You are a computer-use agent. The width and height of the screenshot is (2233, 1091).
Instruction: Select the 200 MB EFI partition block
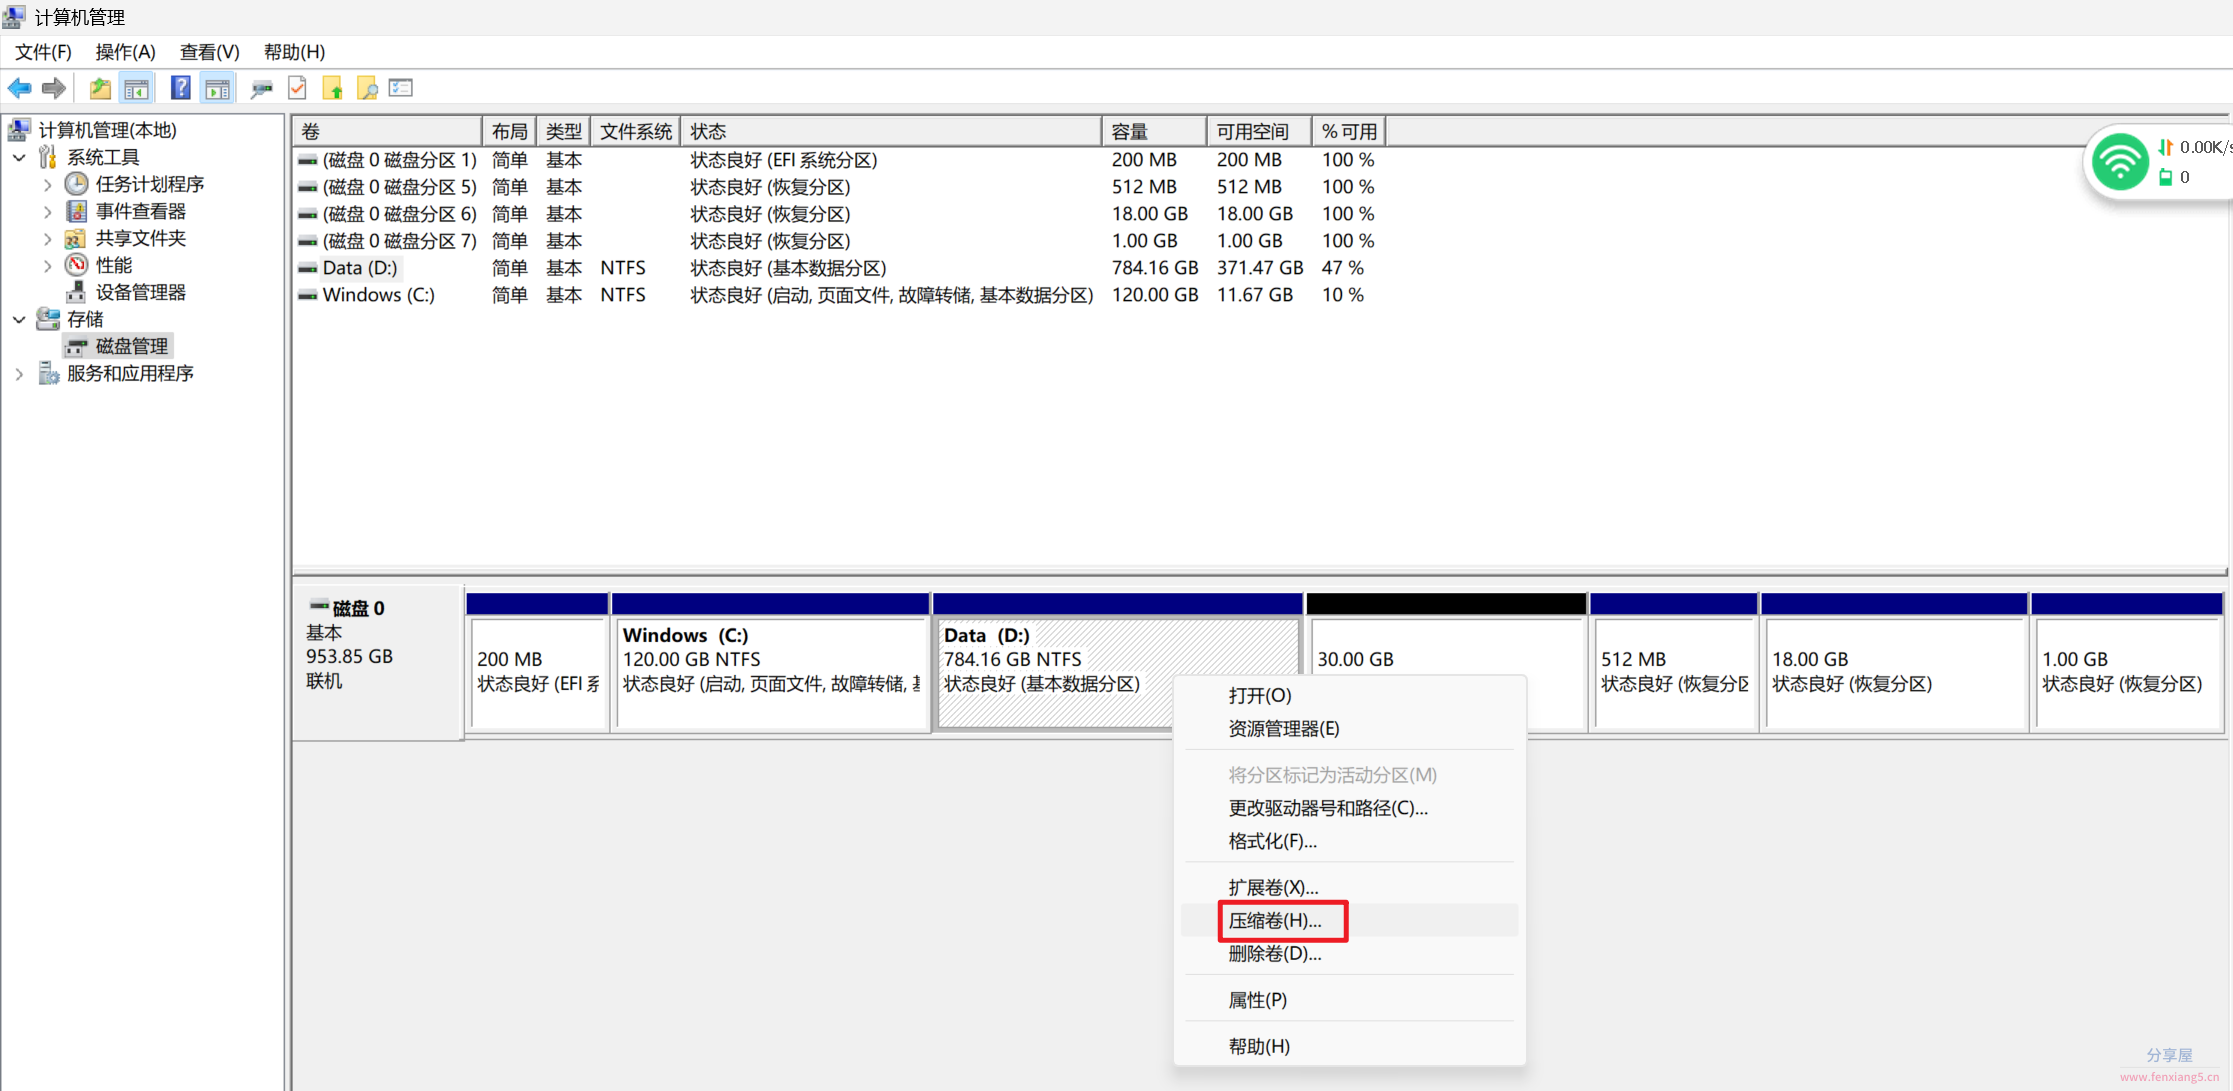pyautogui.click(x=538, y=663)
